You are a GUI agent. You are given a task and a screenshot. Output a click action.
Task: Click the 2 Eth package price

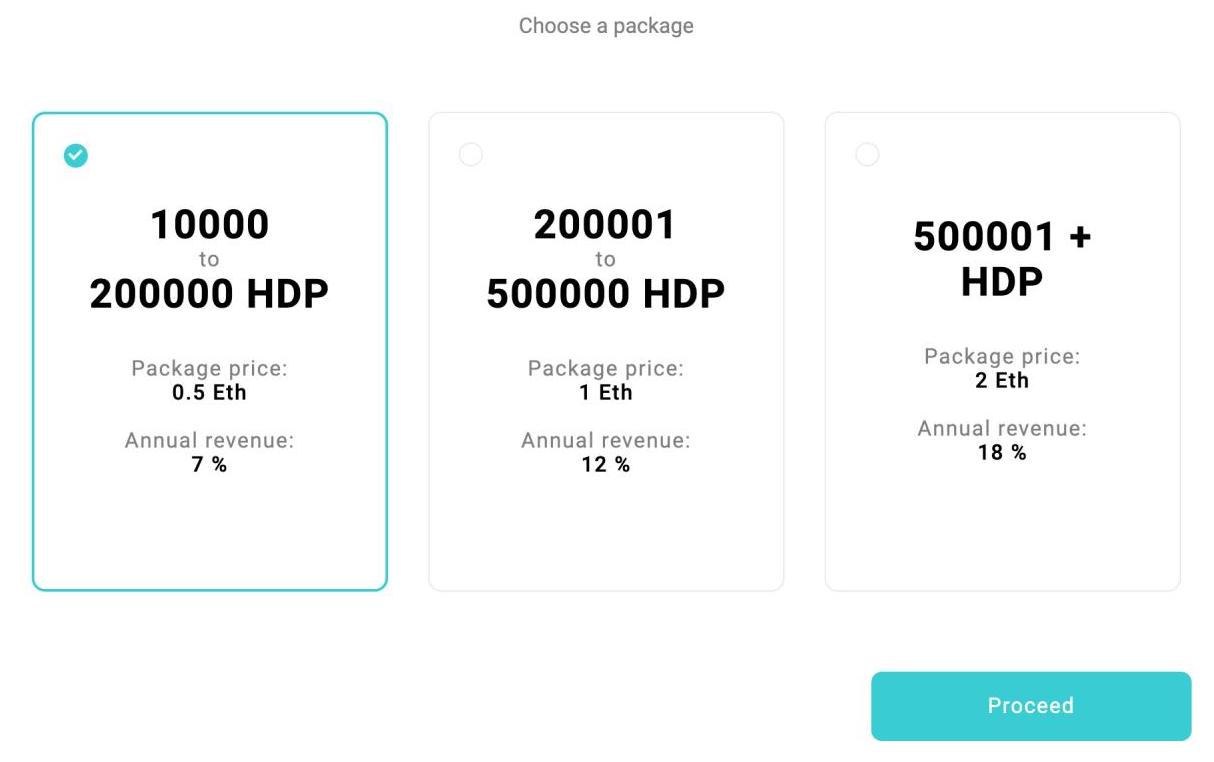click(x=1002, y=380)
